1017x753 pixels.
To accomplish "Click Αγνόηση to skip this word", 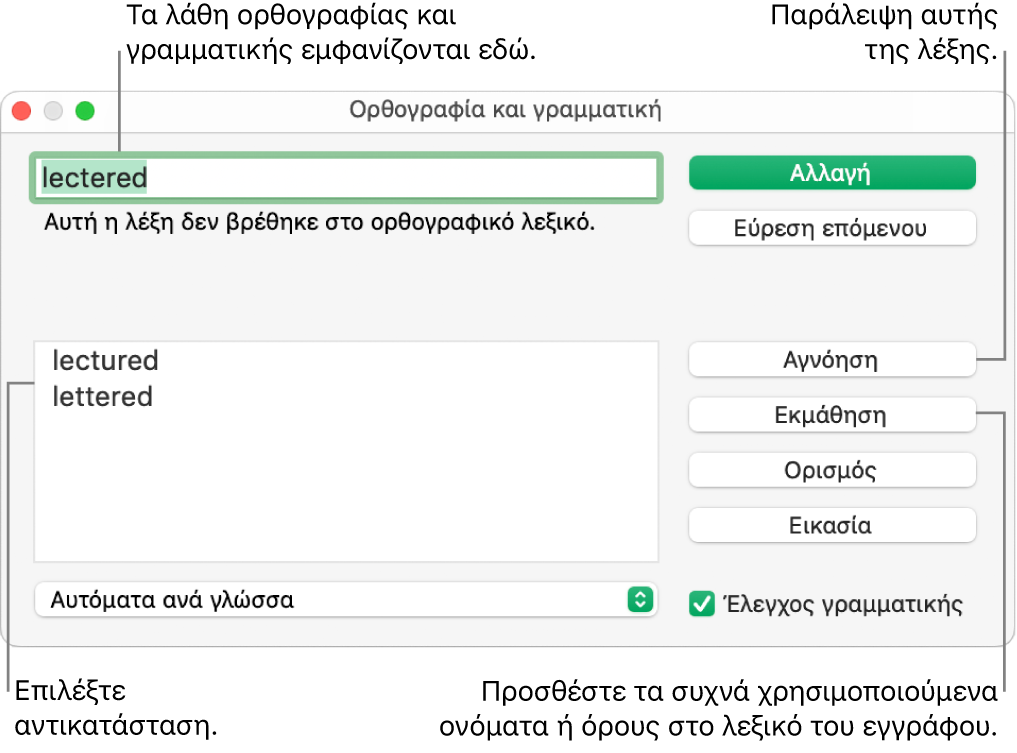I will tap(832, 359).
